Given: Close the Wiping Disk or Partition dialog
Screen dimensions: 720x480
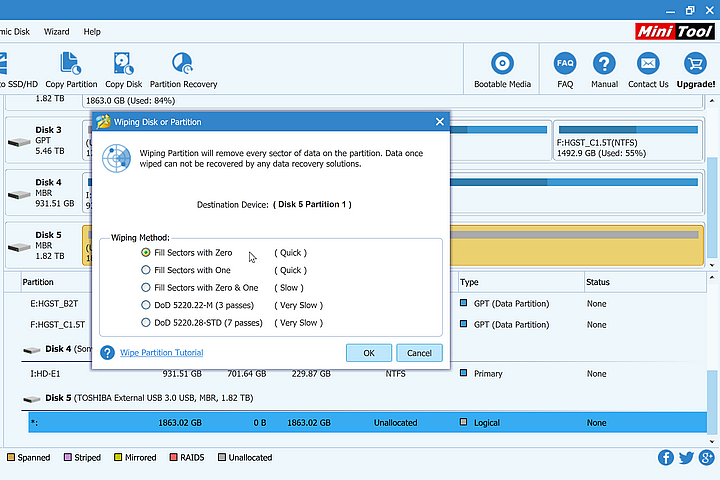Looking at the screenshot, I should [439, 122].
